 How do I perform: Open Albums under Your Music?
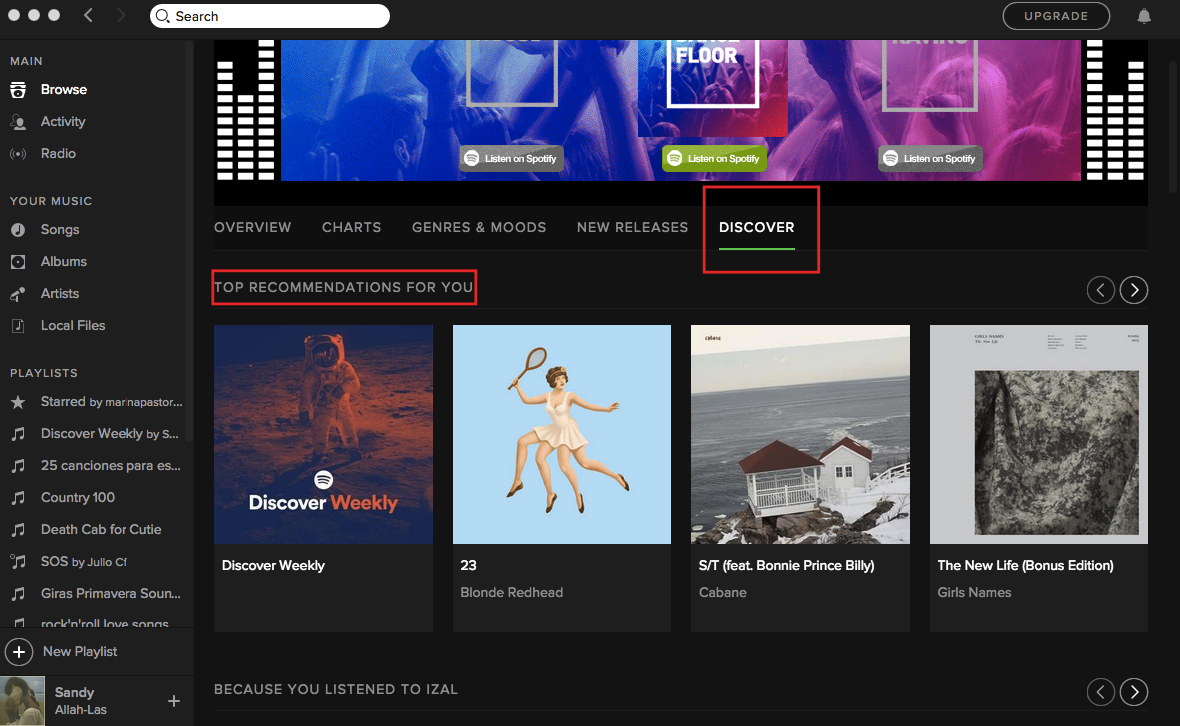pyautogui.click(x=63, y=262)
